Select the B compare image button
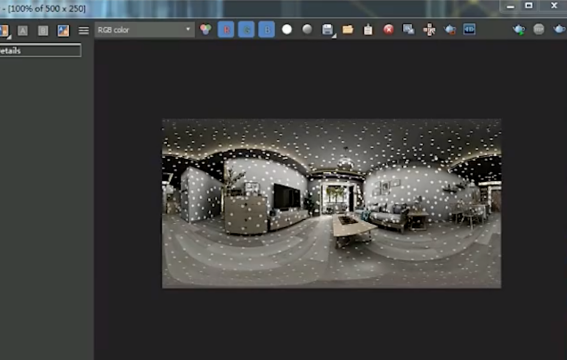 43,30
